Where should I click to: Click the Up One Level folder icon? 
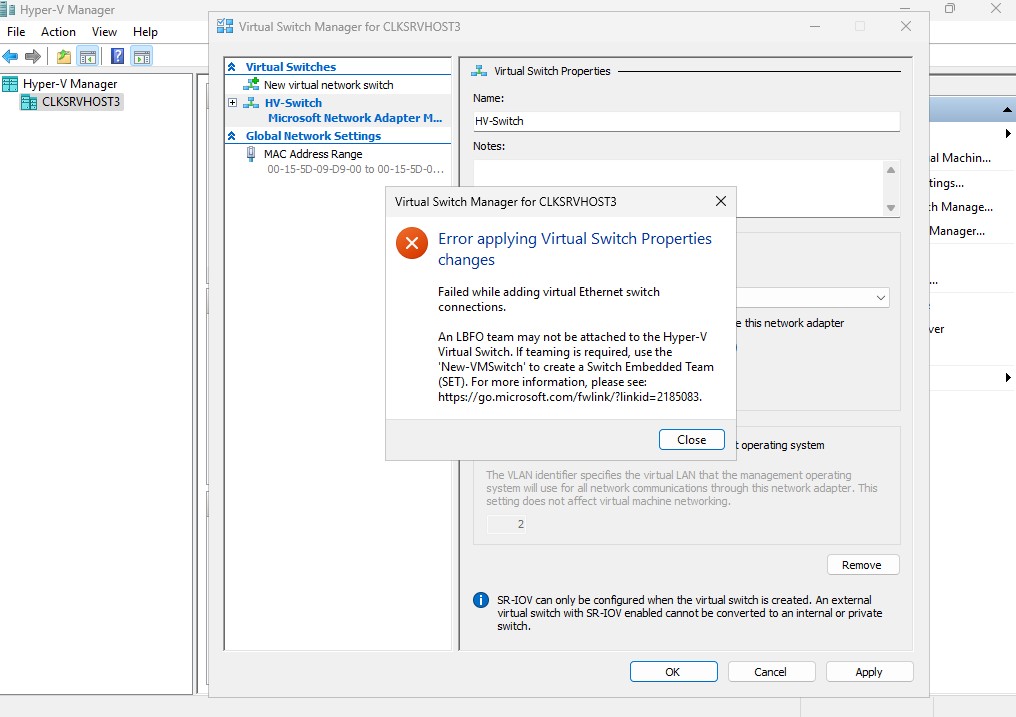click(64, 56)
